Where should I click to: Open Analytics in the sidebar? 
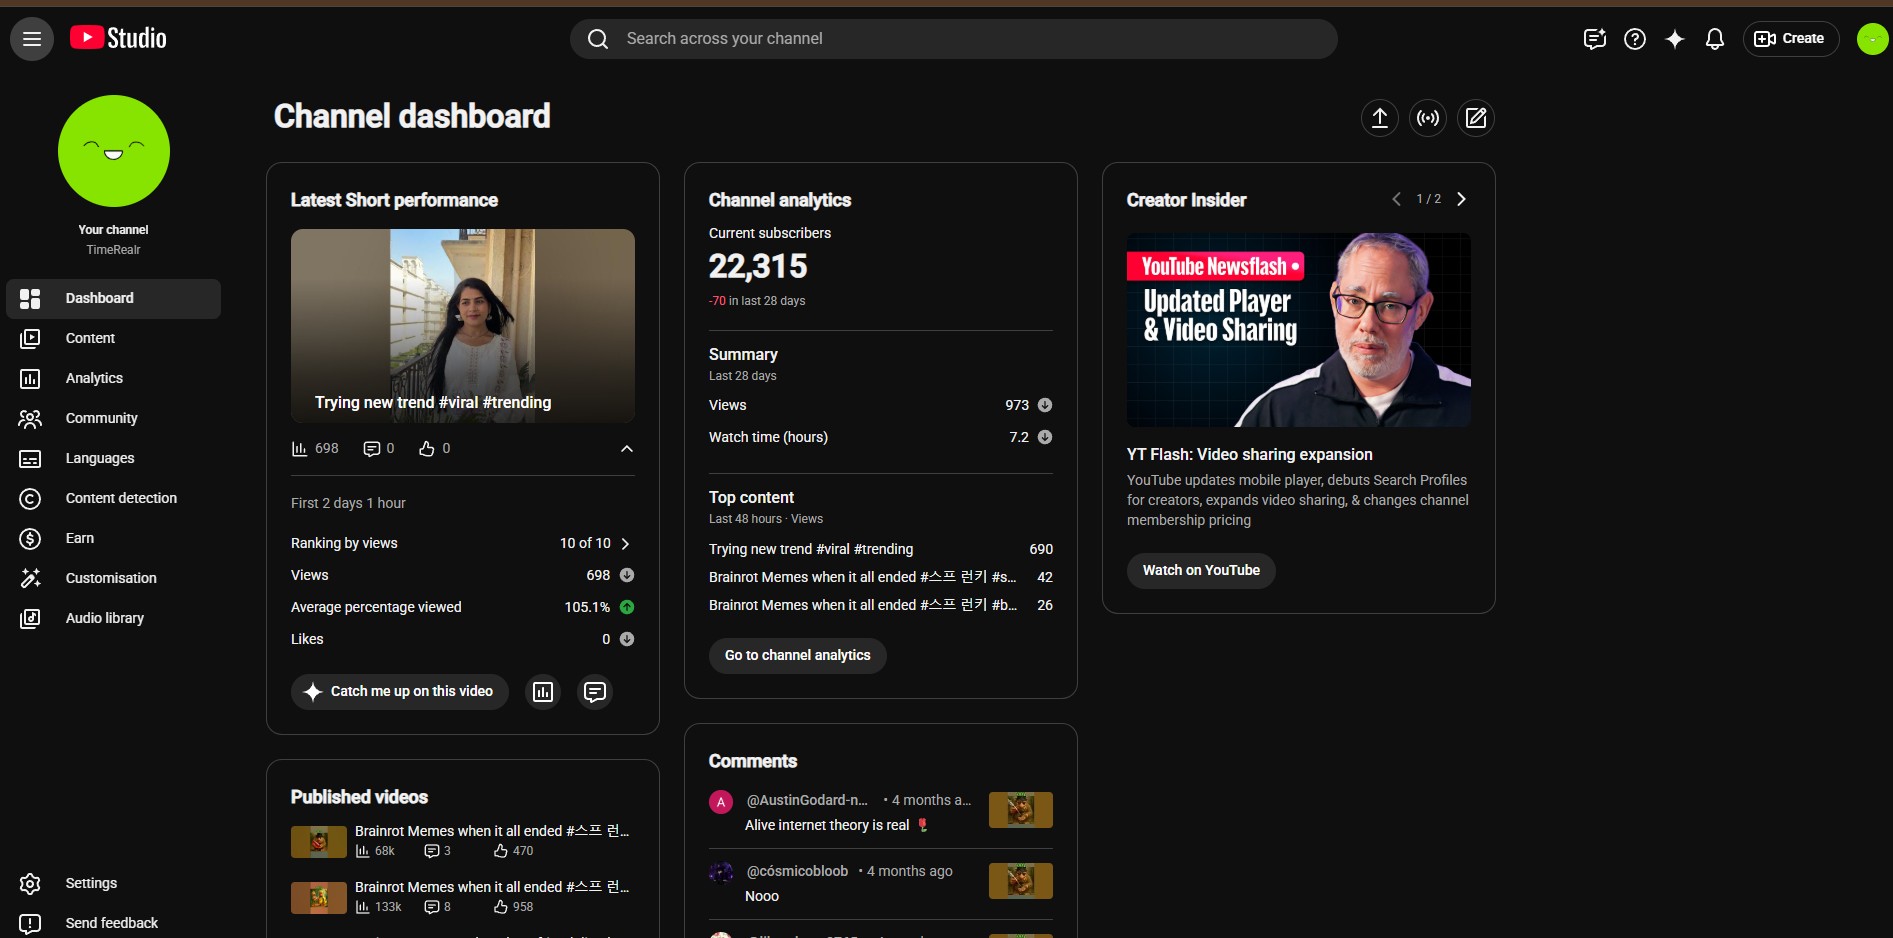(x=113, y=379)
